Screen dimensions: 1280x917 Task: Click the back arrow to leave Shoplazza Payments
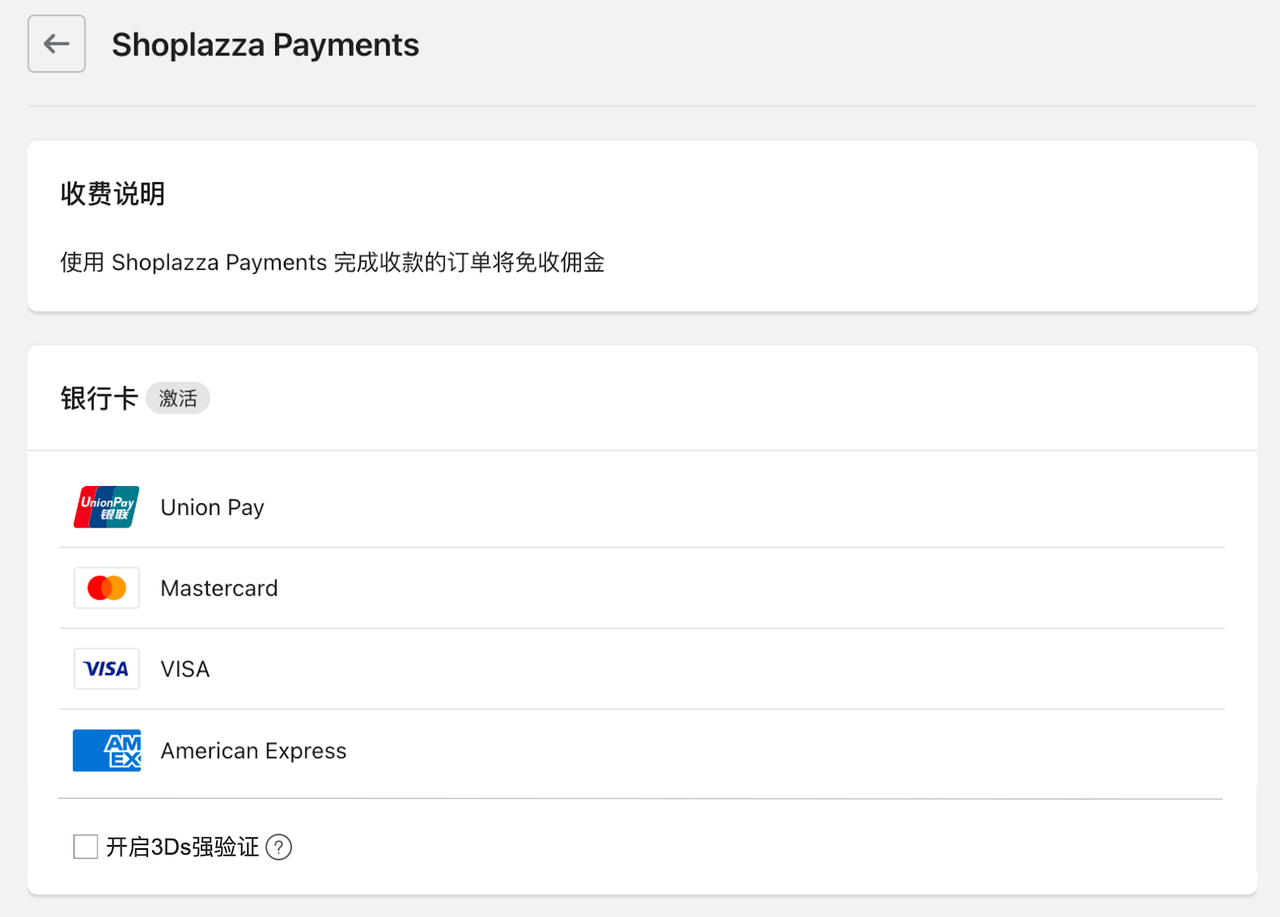(x=56, y=43)
